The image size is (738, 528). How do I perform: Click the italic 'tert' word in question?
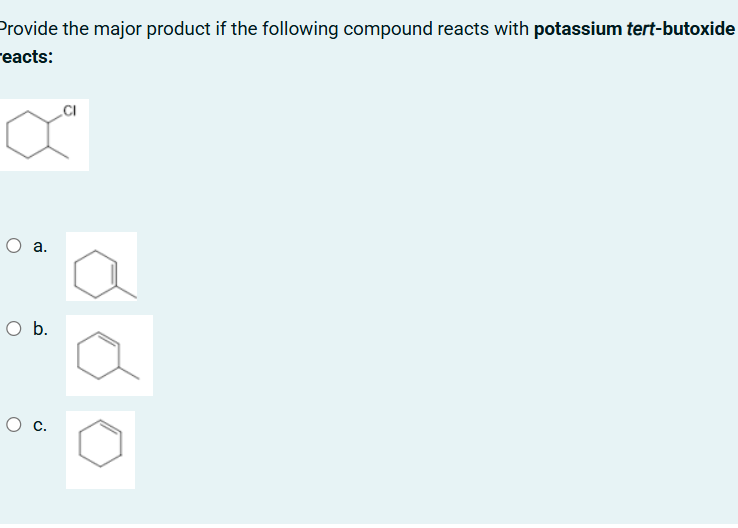641,29
